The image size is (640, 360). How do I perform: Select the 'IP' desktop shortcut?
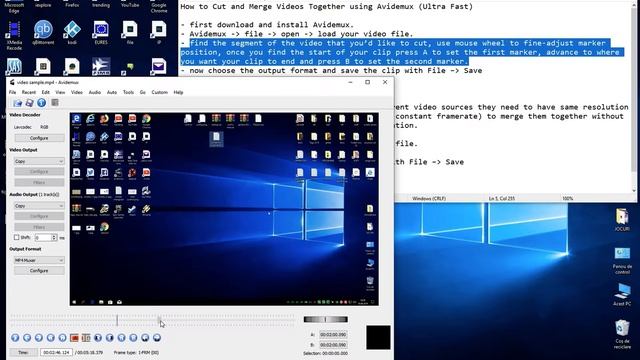158,33
